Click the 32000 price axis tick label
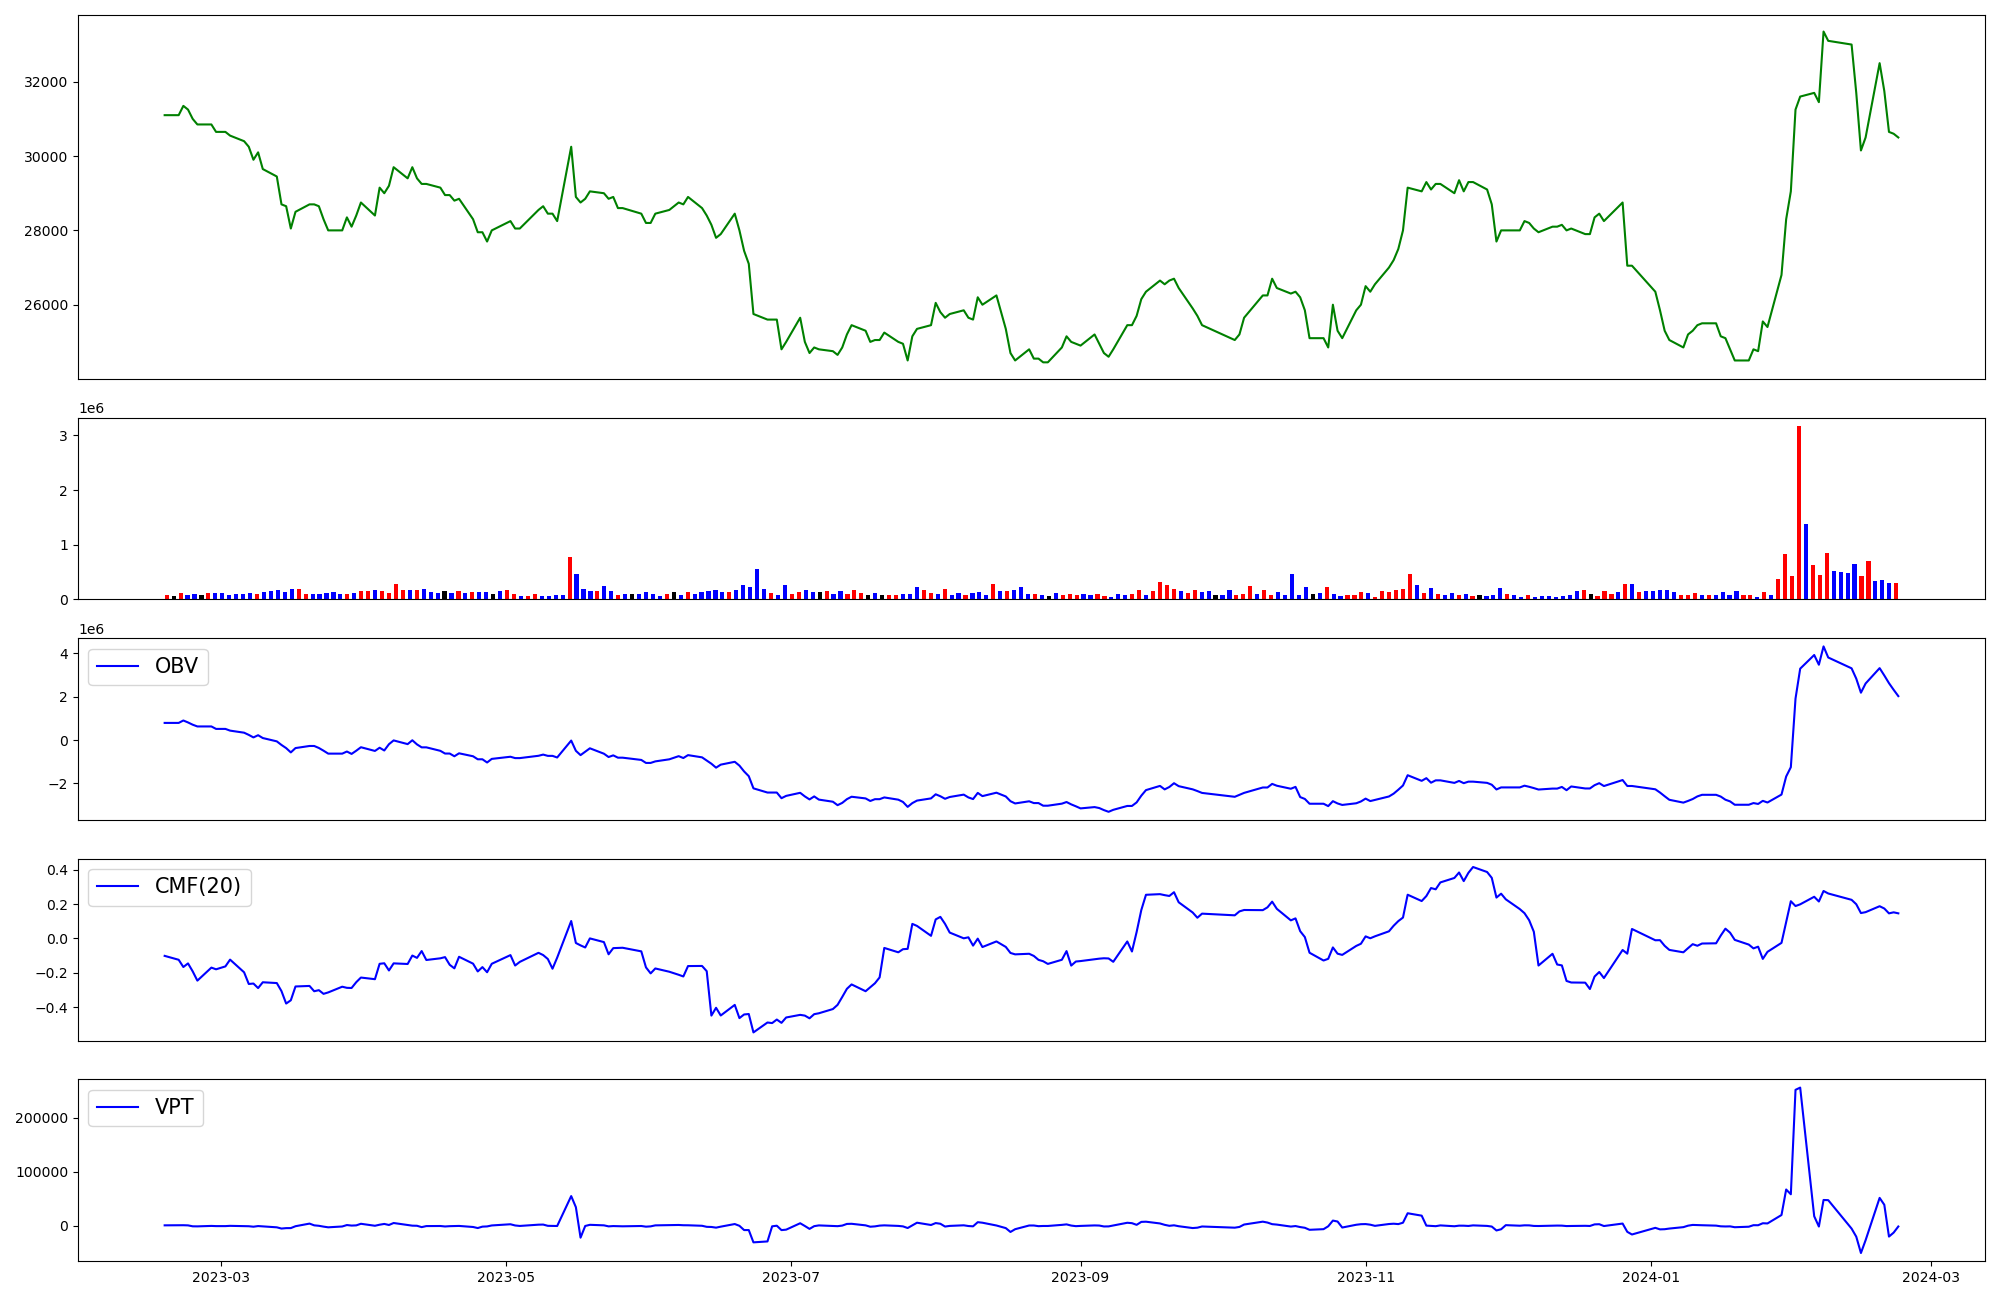 (x=45, y=82)
